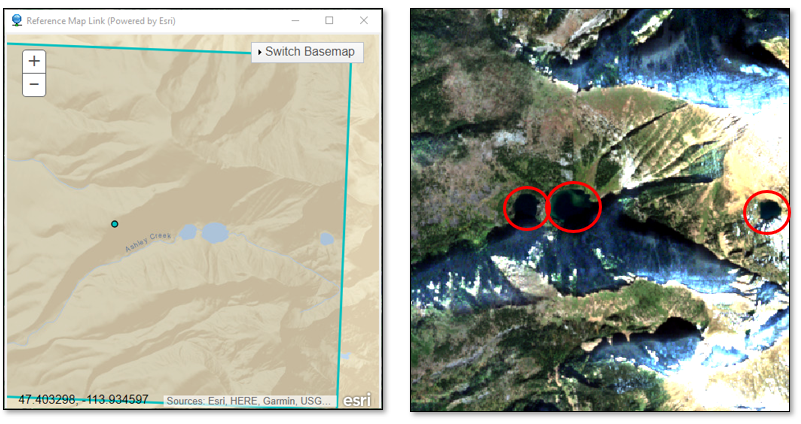Click small lake left of the largest lake
801x424 pixels.
[x=187, y=232]
